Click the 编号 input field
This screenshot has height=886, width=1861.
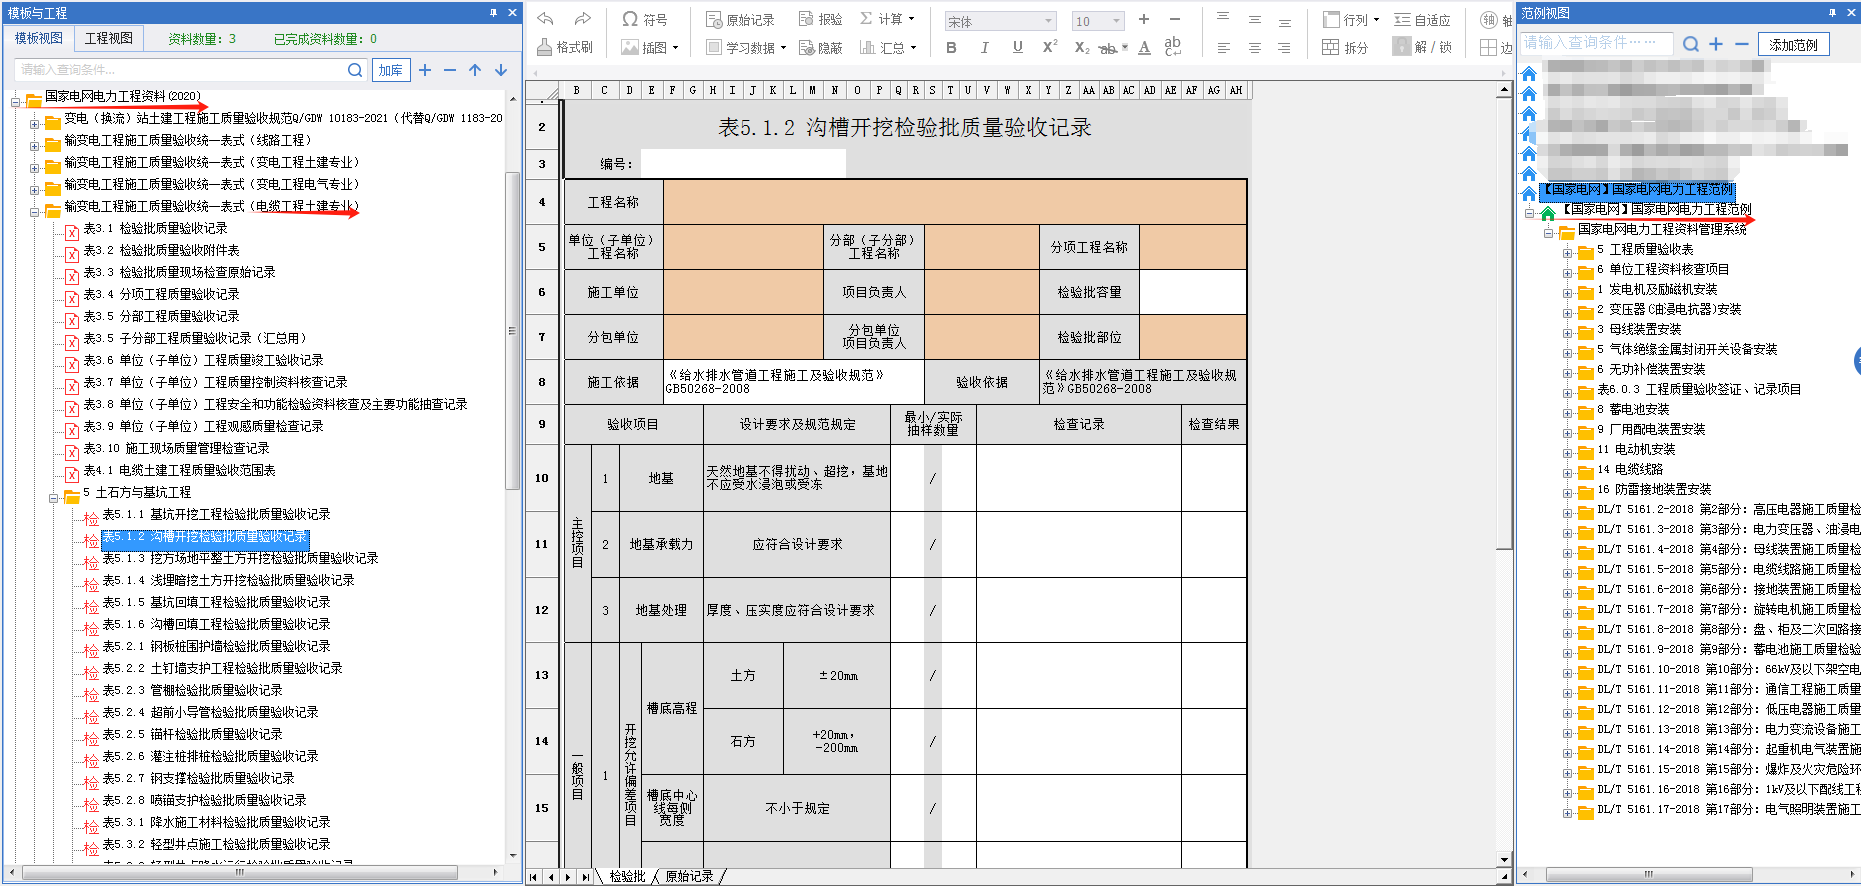[742, 163]
